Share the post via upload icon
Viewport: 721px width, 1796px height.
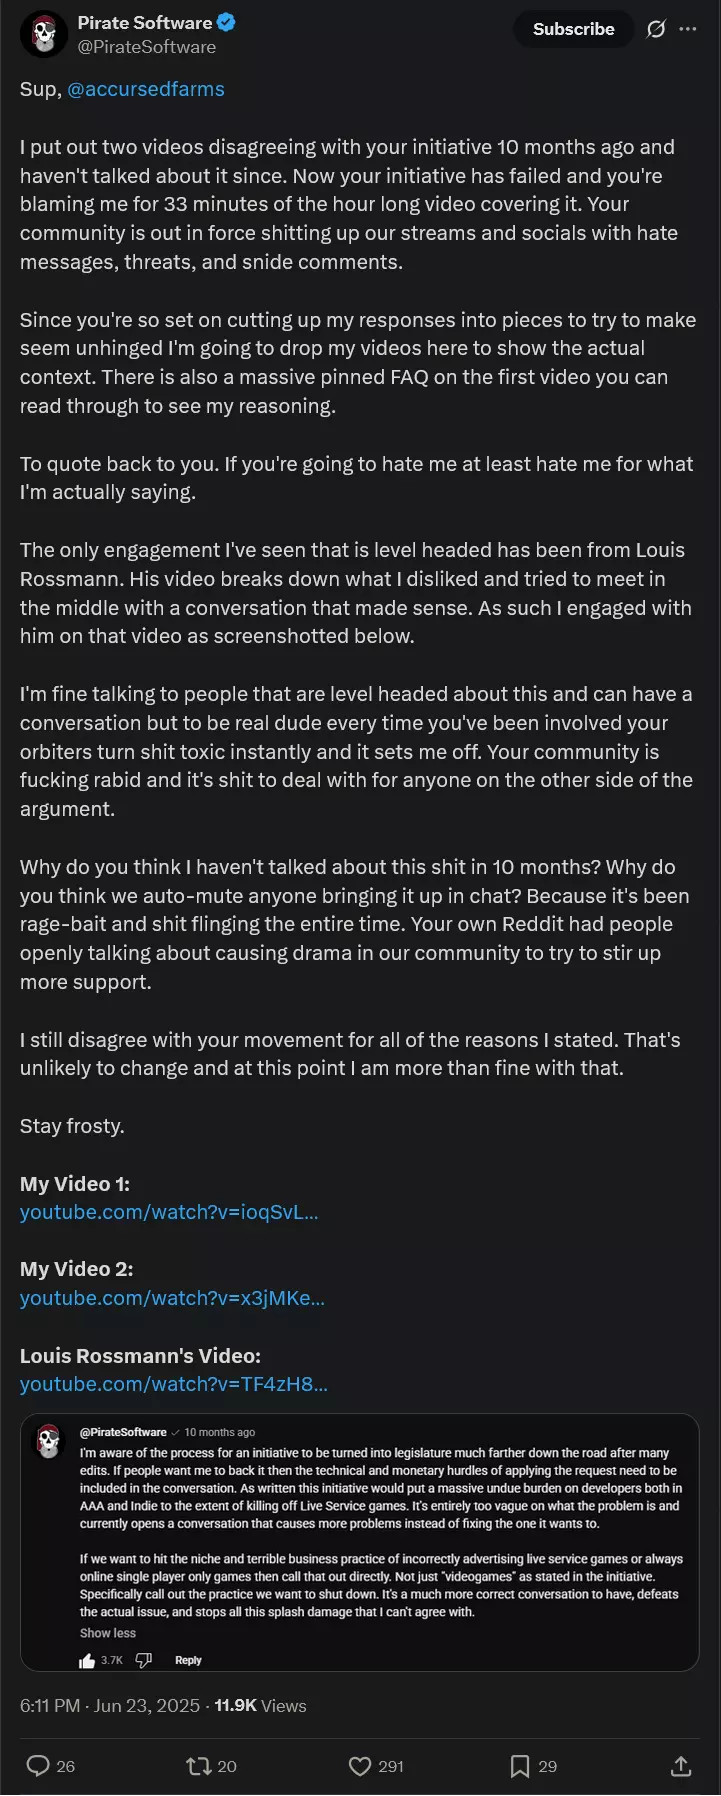681,1766
